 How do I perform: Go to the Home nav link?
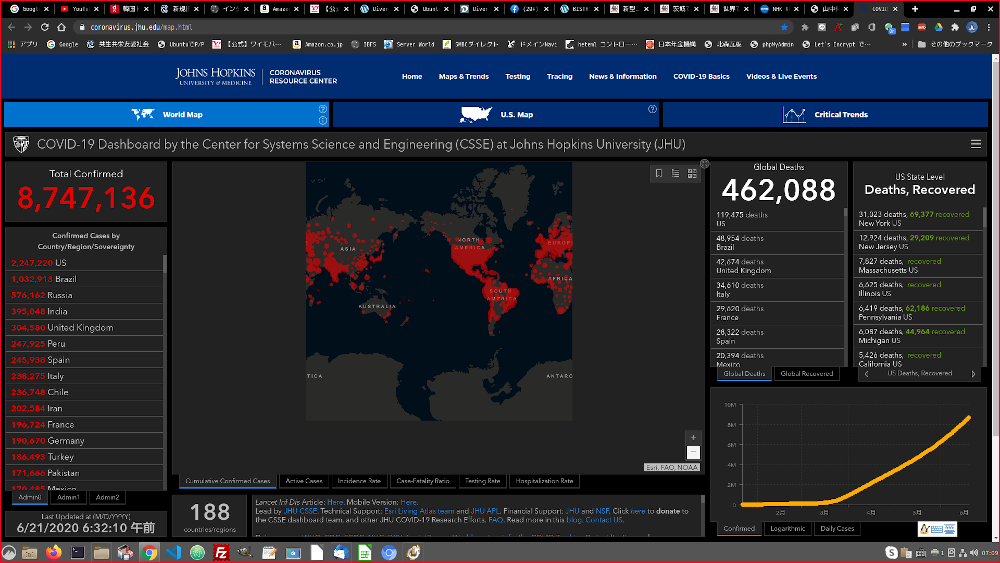[412, 77]
